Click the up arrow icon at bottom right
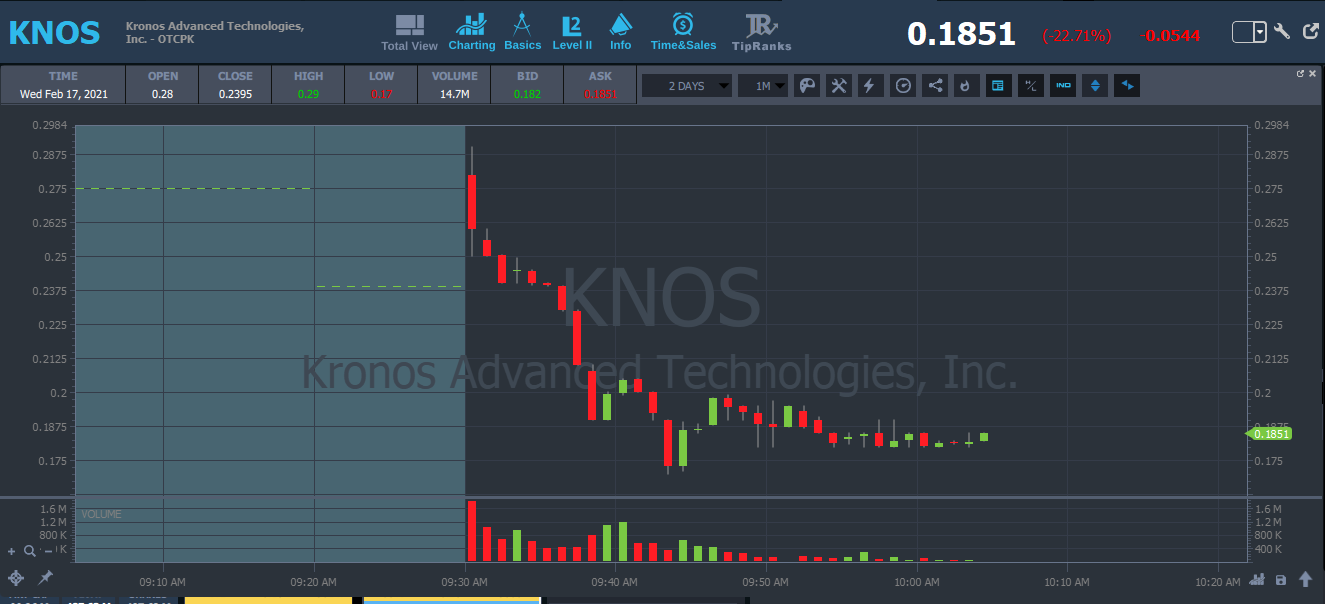 pyautogui.click(x=1305, y=580)
